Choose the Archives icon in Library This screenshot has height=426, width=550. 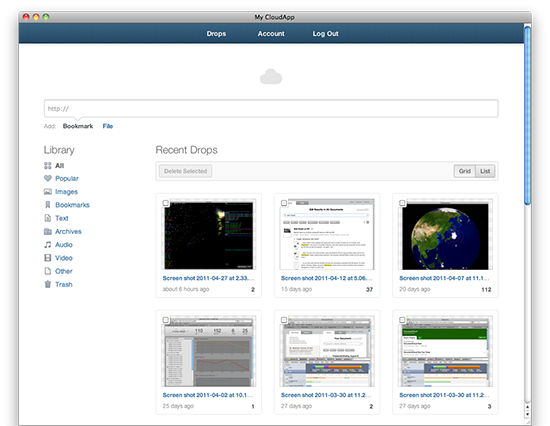[x=48, y=231]
